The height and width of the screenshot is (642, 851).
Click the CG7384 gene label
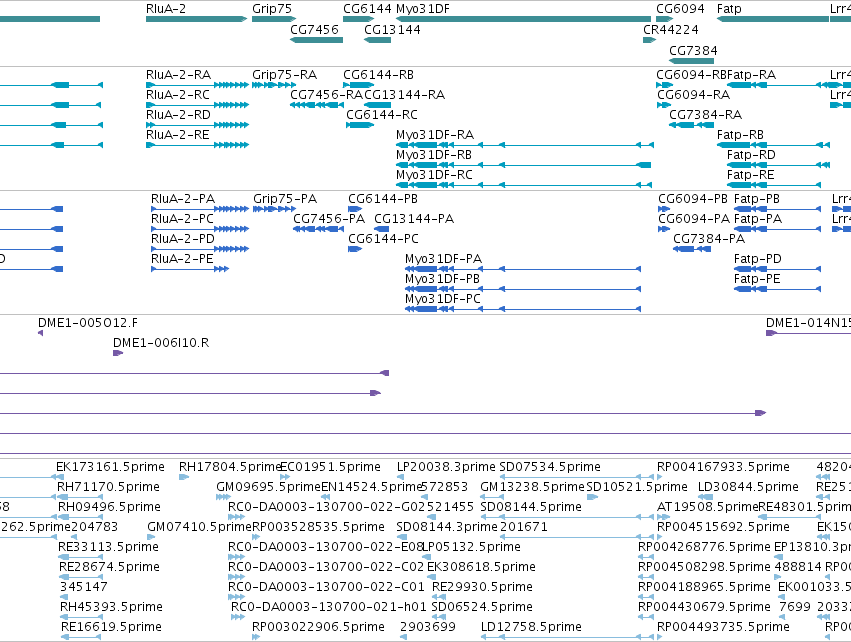click(x=693, y=50)
